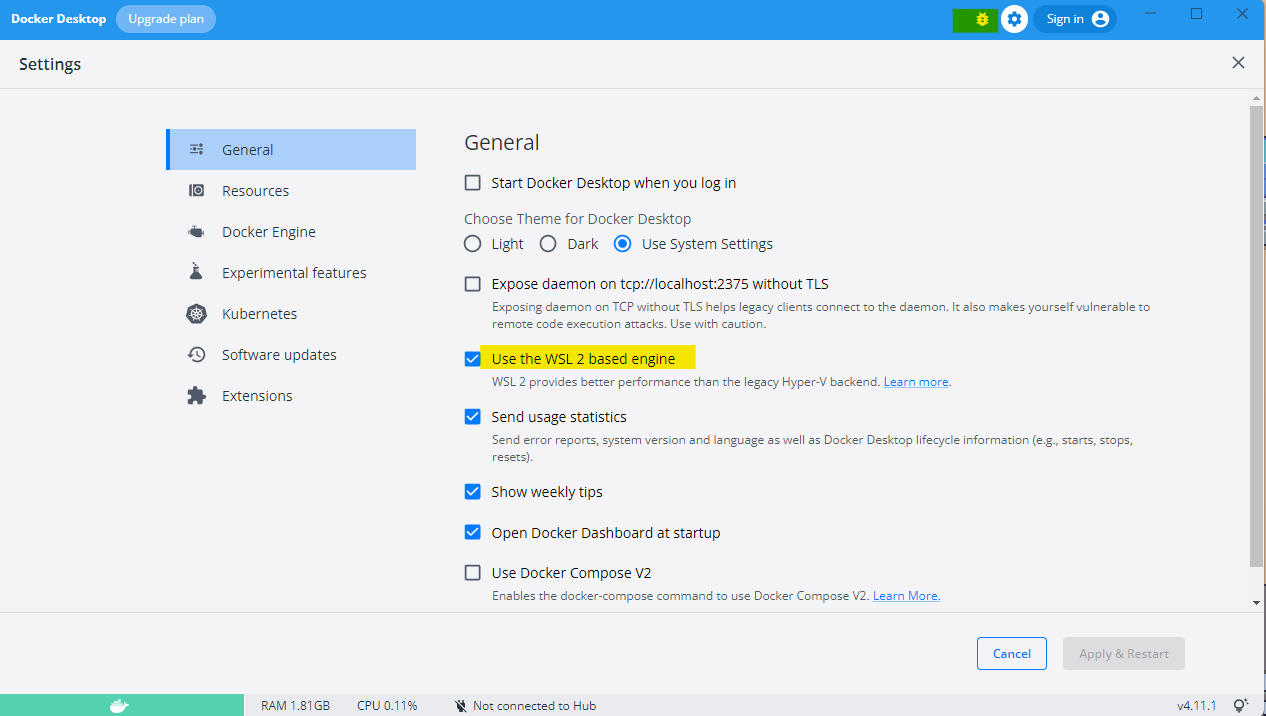Click the Resources disk icon
1266x716 pixels.
point(197,190)
